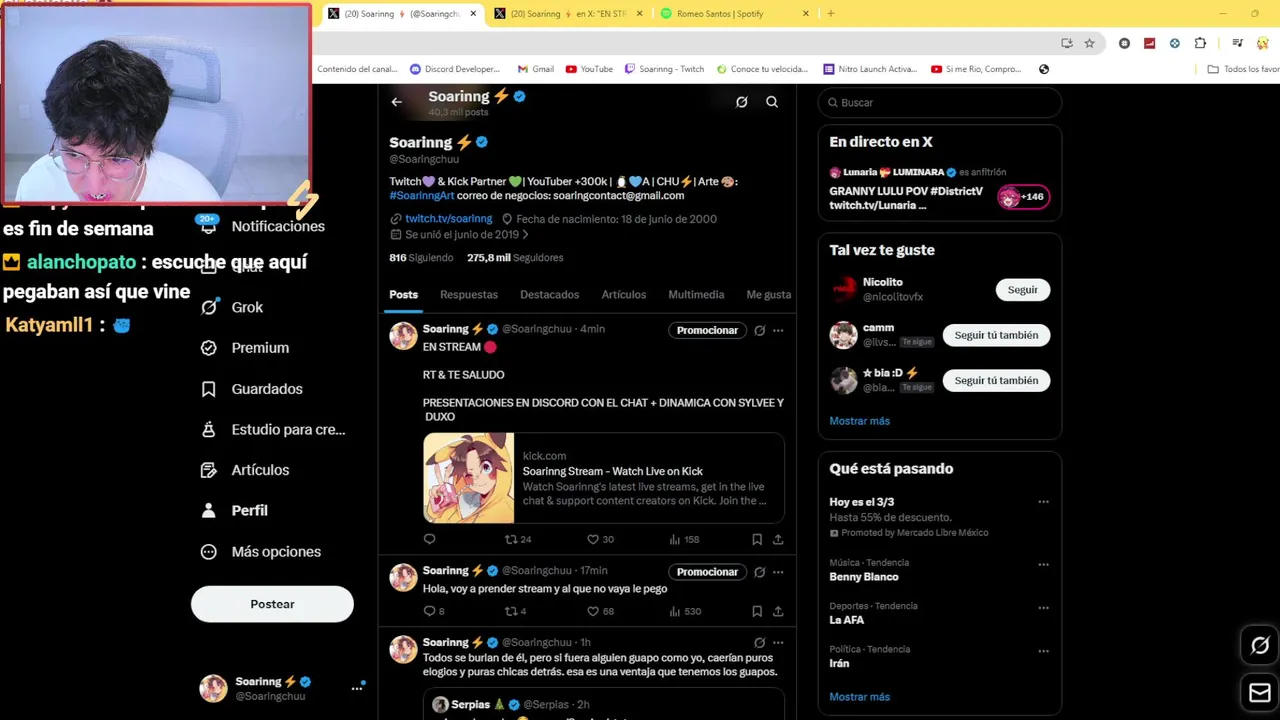Bookmark the EN STREAM post
The image size is (1280, 720).
[x=757, y=539]
